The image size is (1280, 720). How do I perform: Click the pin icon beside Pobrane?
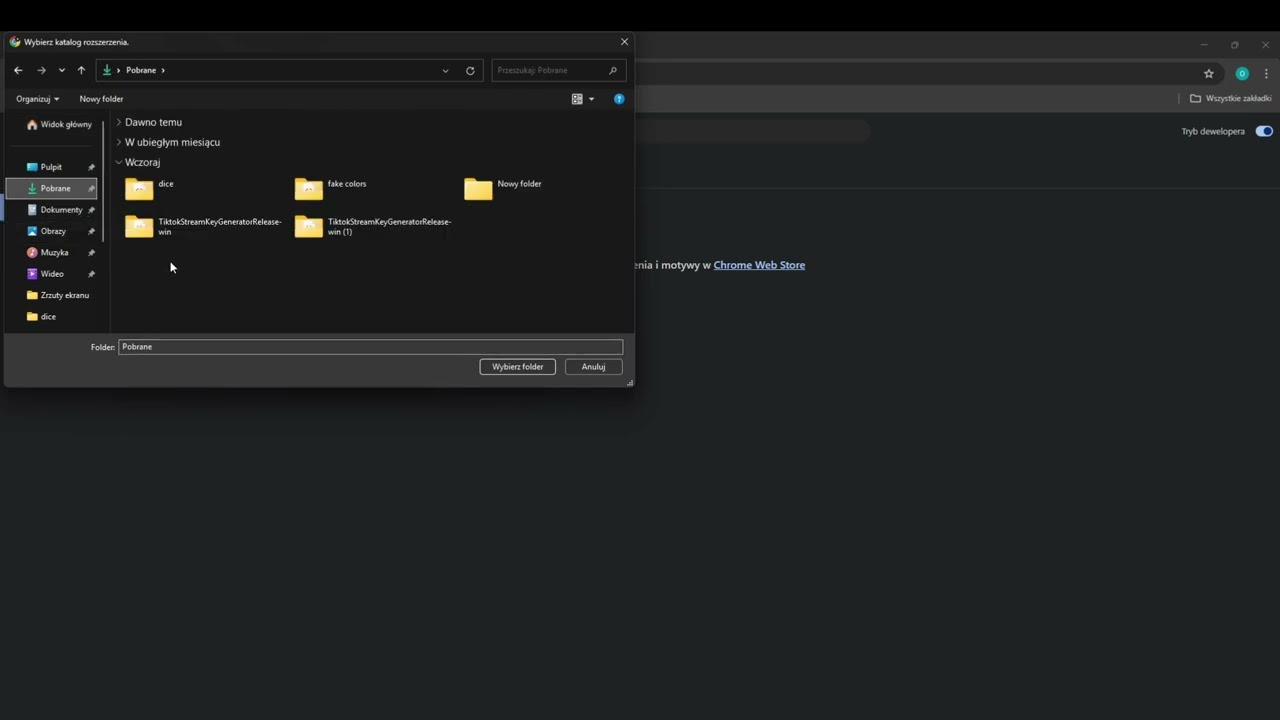pos(91,189)
